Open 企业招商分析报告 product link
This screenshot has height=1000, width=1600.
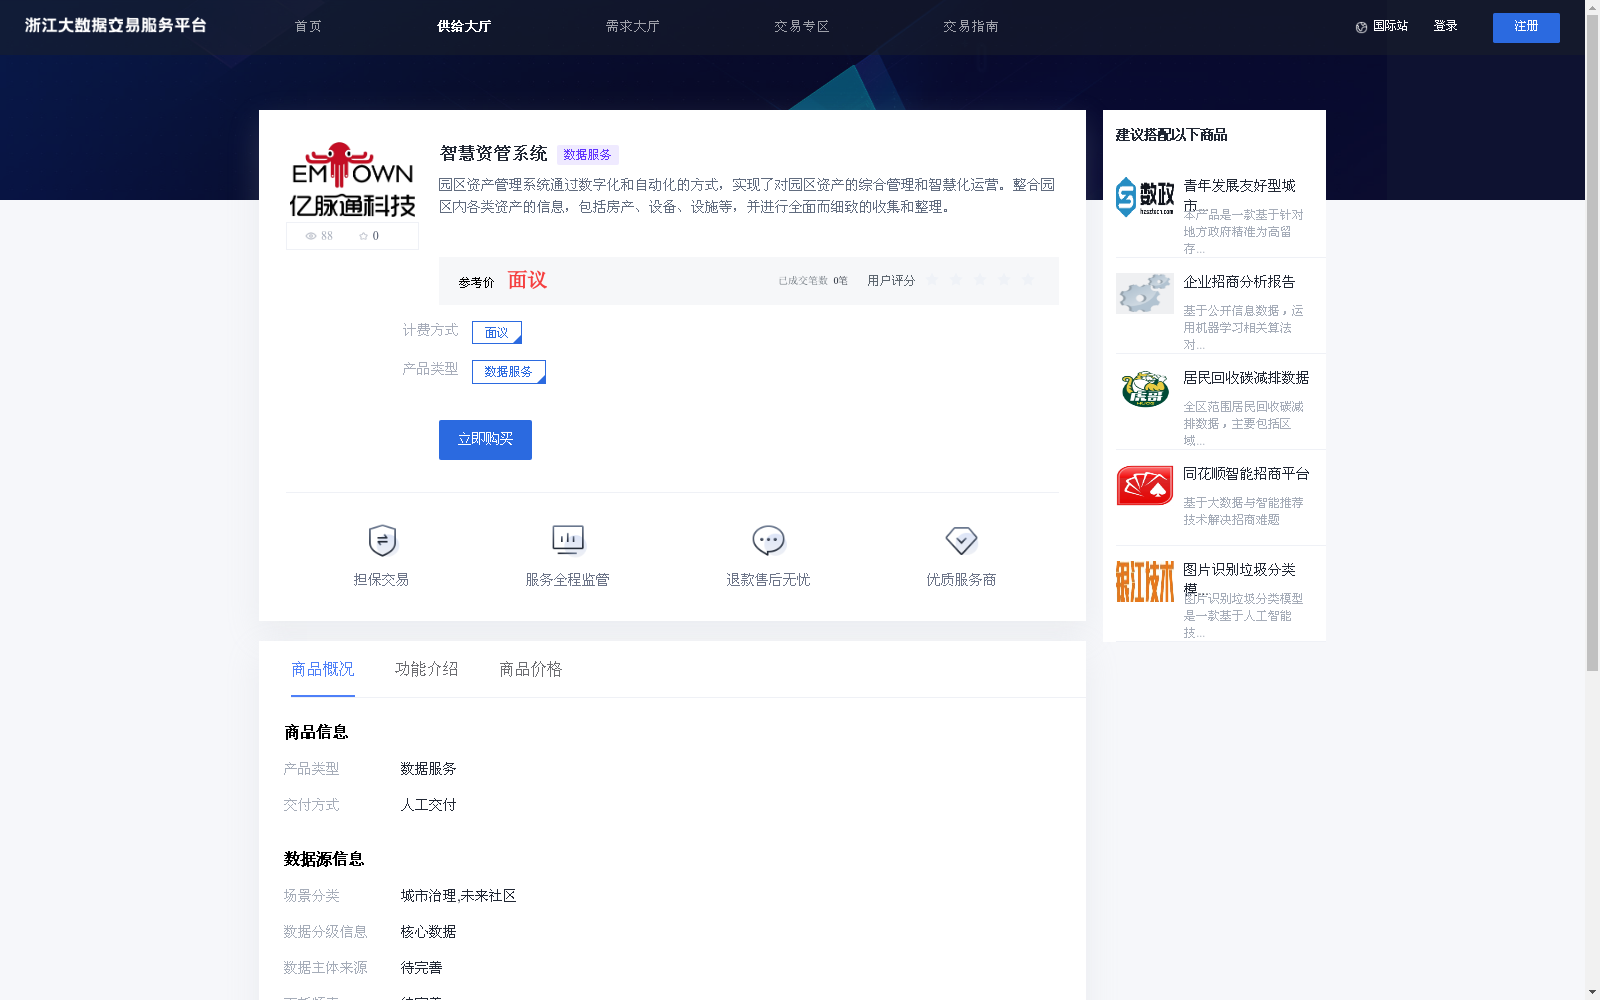(x=1240, y=282)
